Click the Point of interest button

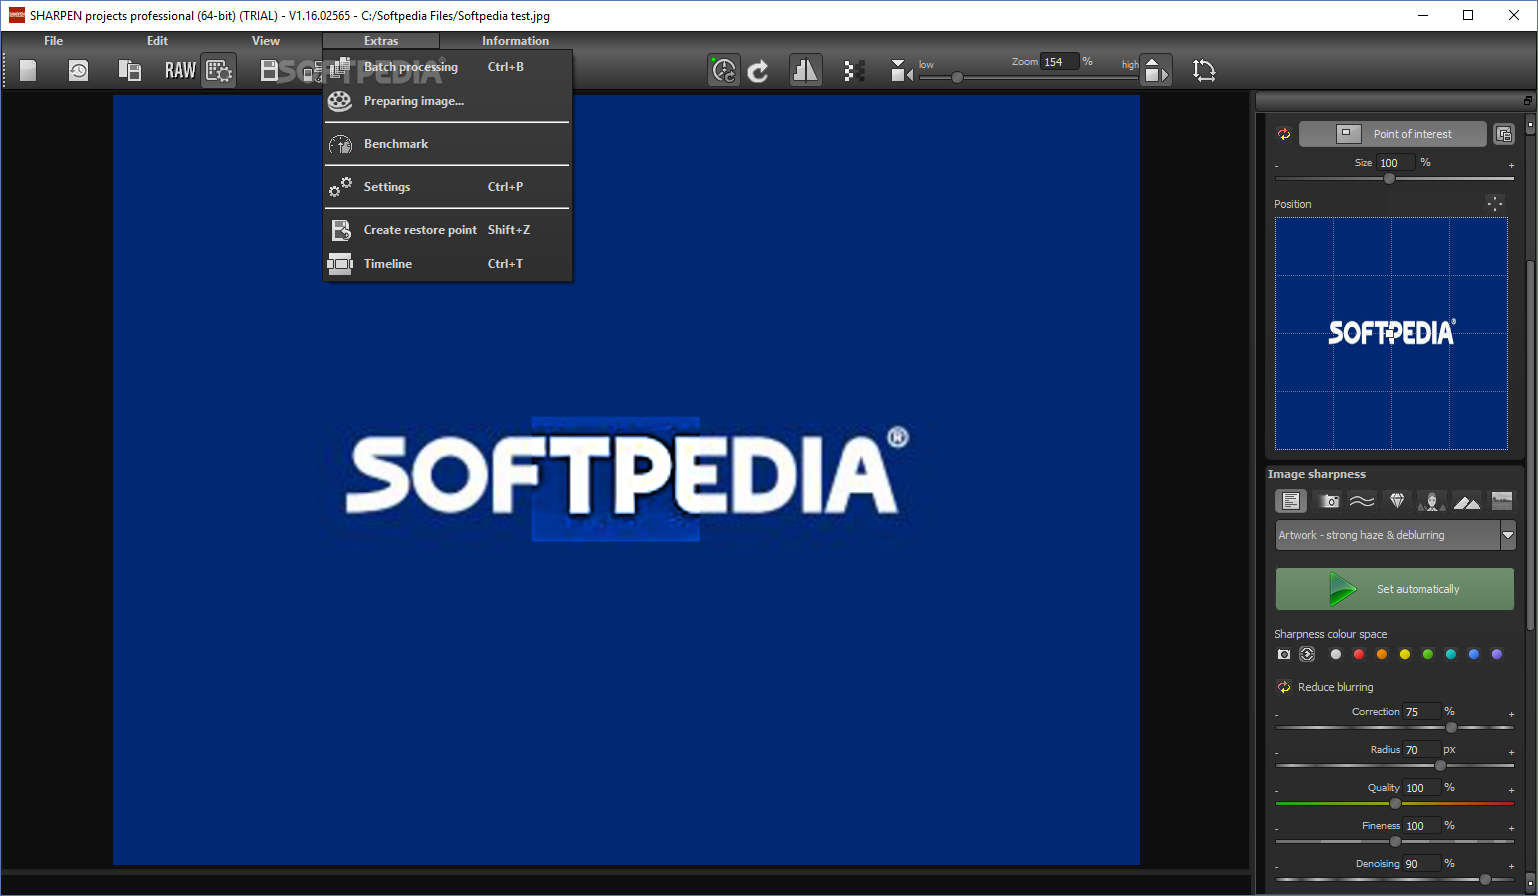[1392, 134]
